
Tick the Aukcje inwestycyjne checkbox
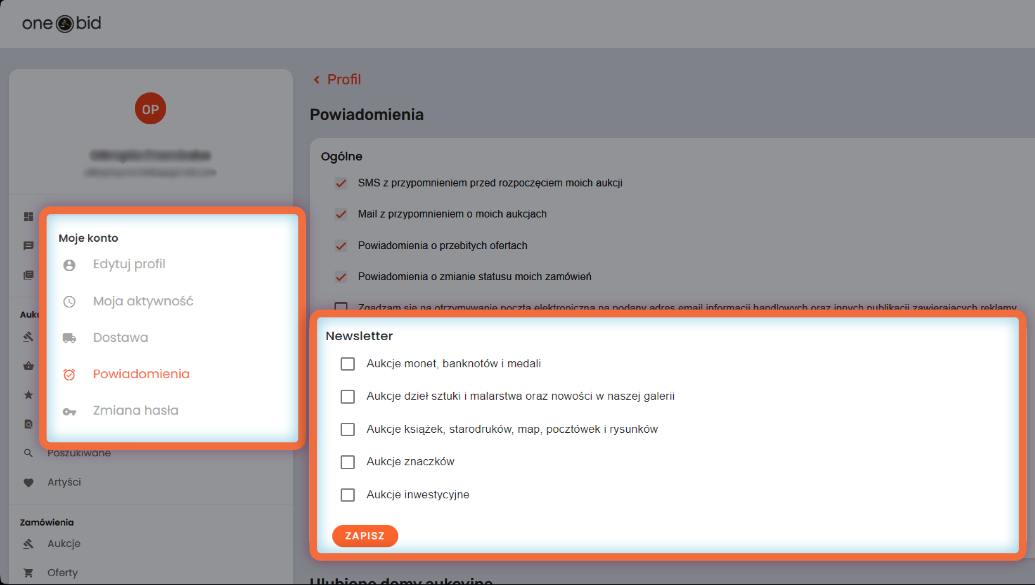click(348, 495)
